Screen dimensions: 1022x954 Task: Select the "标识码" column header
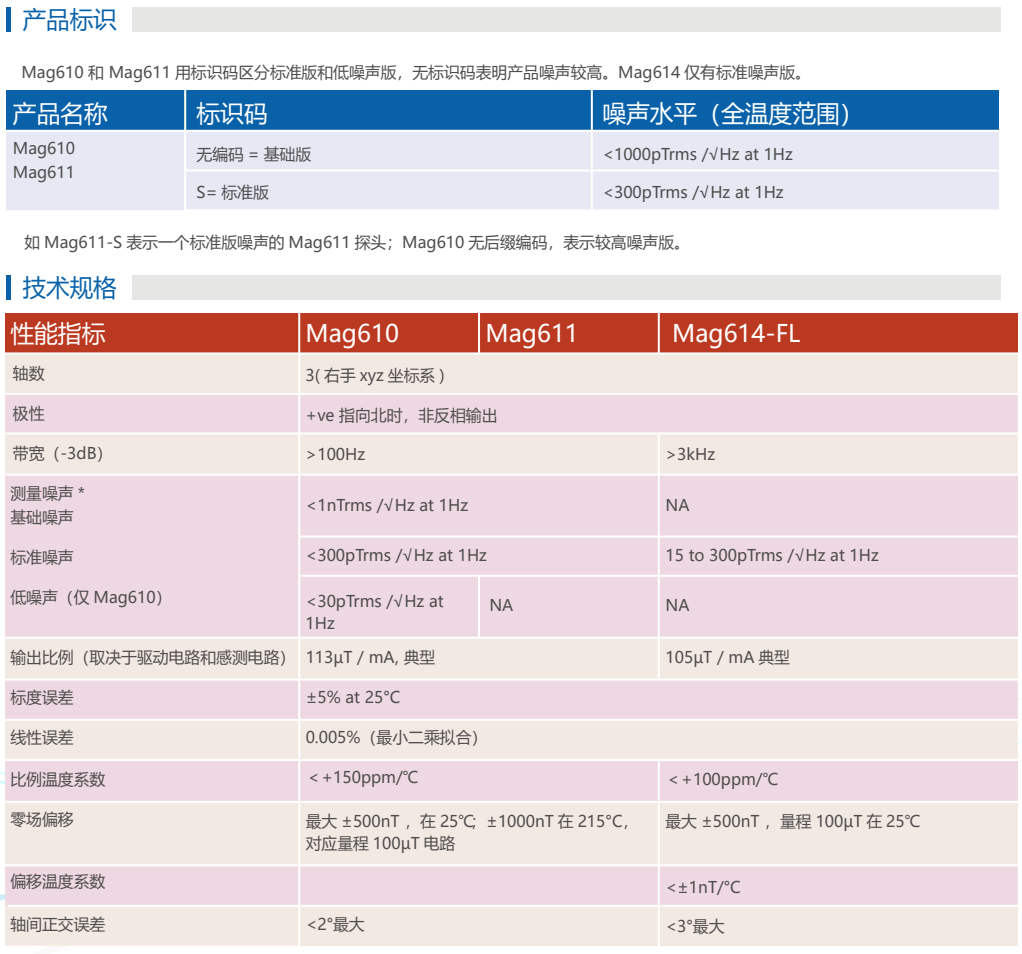click(232, 113)
